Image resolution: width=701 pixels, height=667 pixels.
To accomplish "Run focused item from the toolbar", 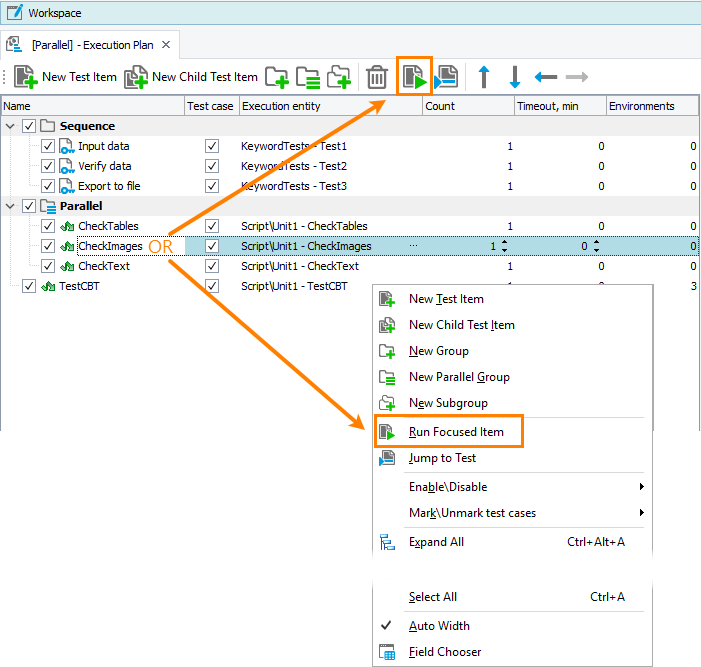I will pyautogui.click(x=414, y=77).
